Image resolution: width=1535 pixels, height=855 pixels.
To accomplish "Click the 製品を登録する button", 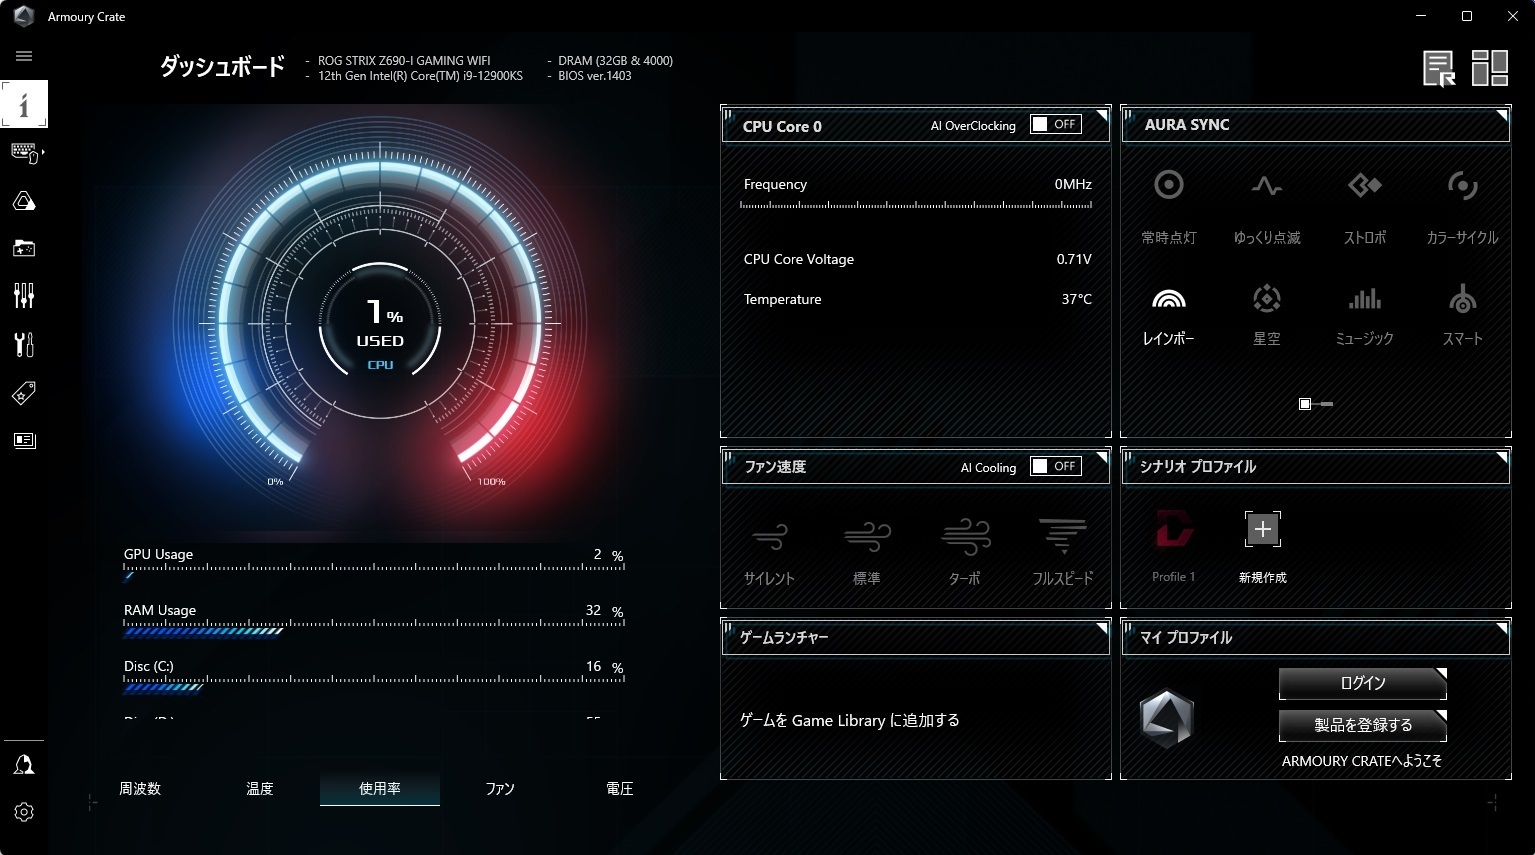I will pyautogui.click(x=1363, y=725).
